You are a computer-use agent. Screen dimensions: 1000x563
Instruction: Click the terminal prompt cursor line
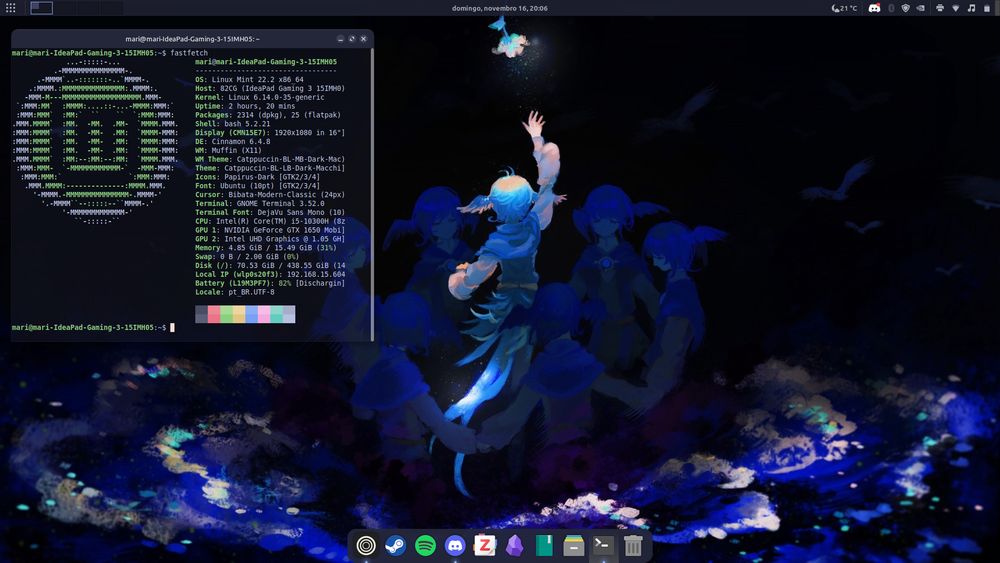pyautogui.click(x=93, y=328)
